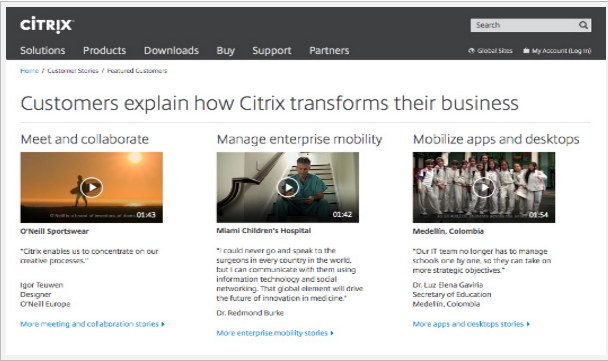Viewport: 608px width, 361px height.
Task: Open the Solutions menu
Action: pos(43,51)
